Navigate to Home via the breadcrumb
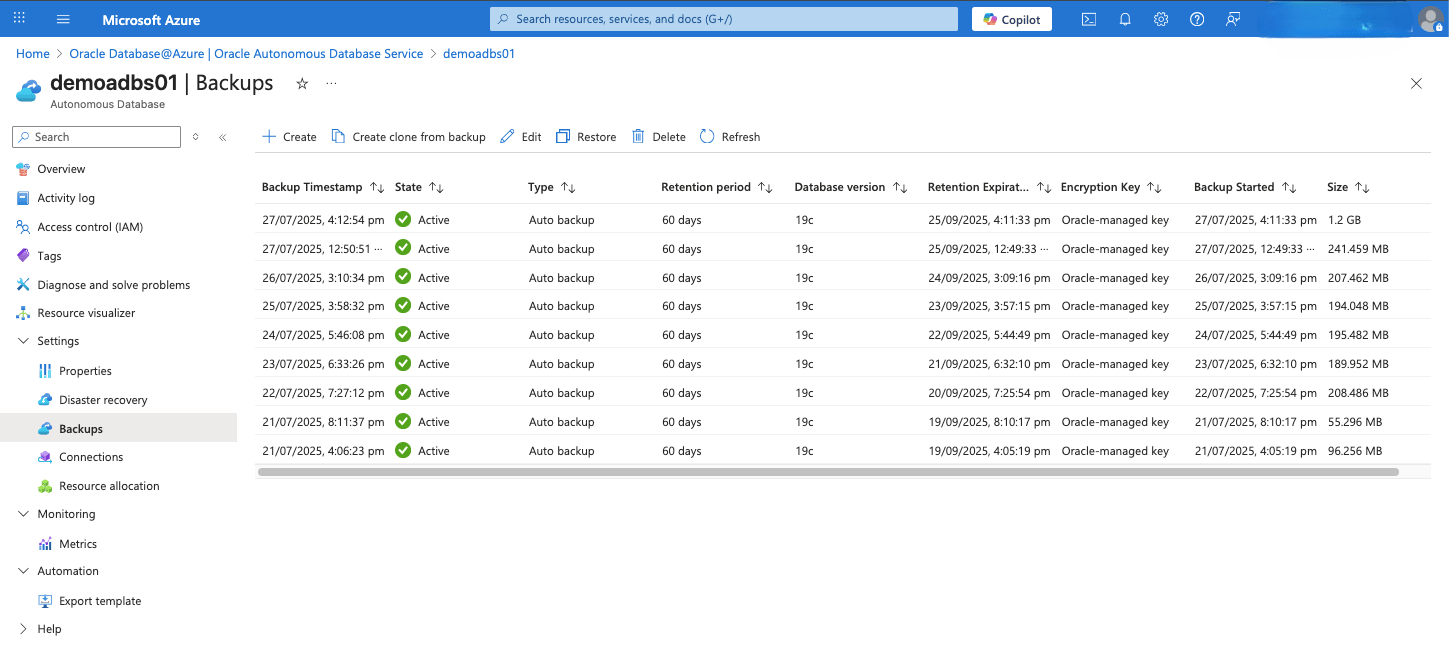This screenshot has width=1449, height=659. point(32,53)
